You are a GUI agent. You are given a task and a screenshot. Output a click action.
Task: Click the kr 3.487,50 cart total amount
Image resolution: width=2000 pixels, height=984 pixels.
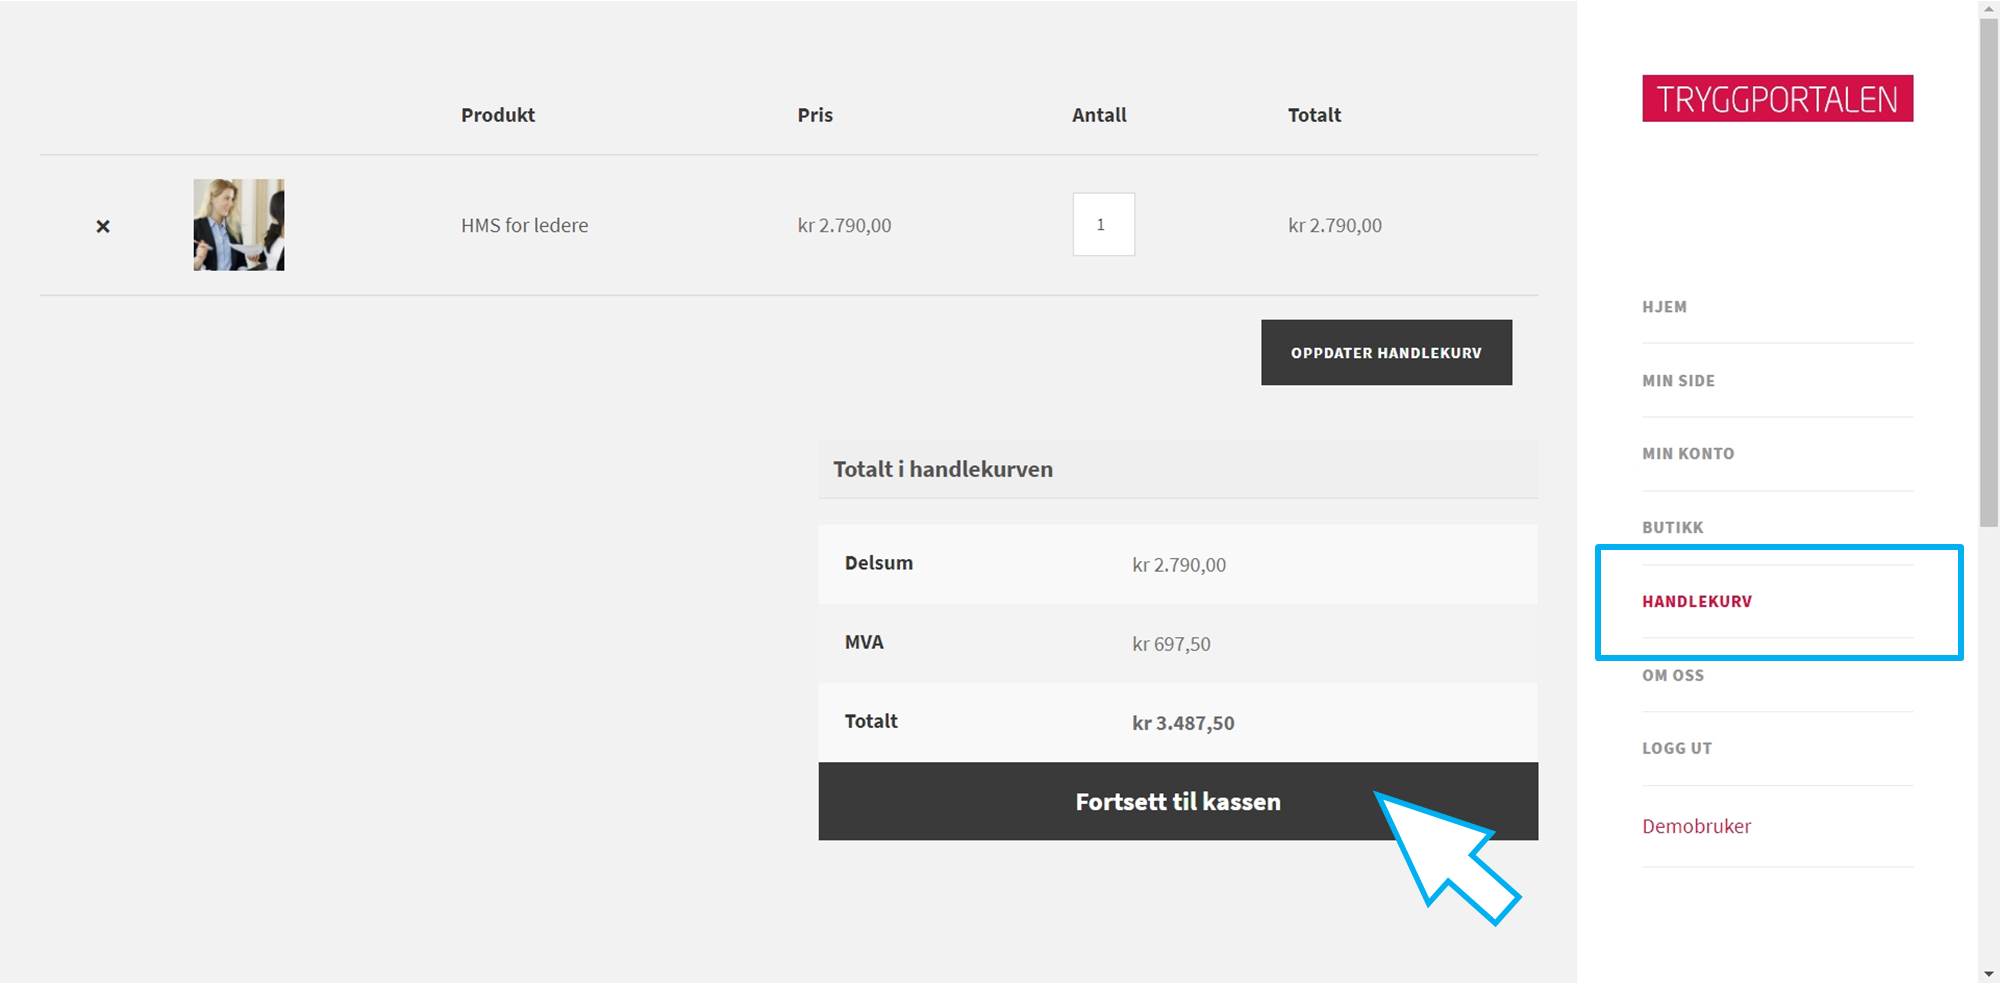click(1183, 723)
